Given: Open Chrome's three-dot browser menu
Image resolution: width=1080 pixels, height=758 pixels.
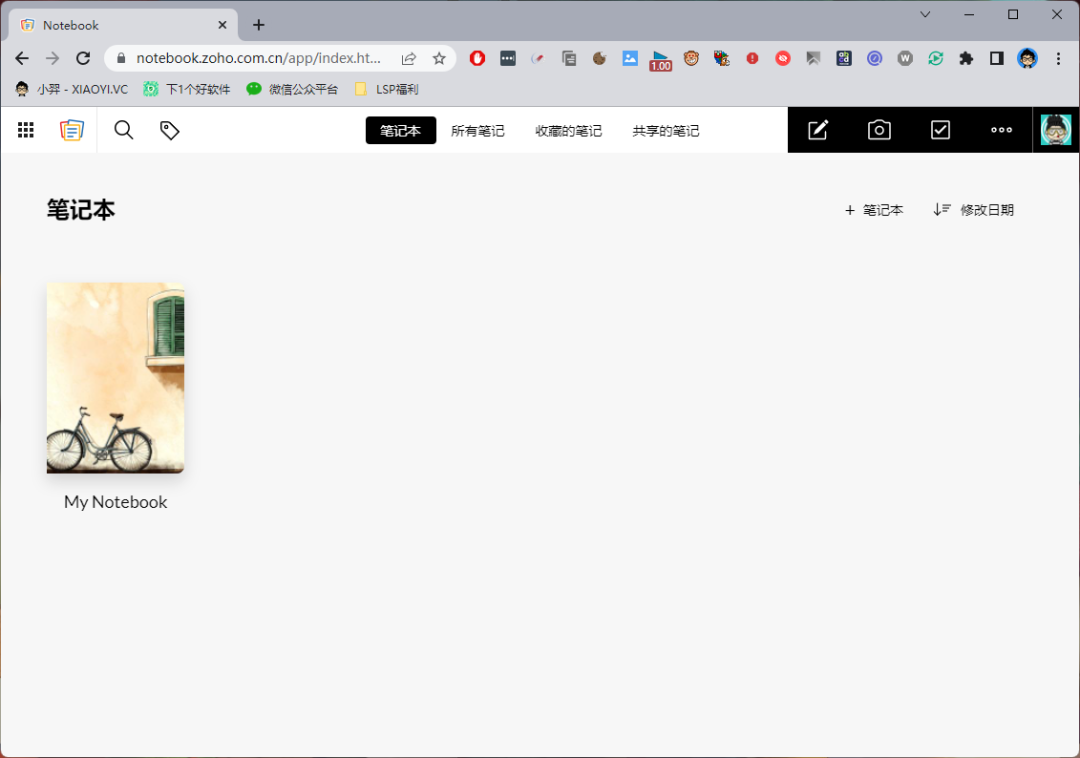Looking at the screenshot, I should tap(1058, 58).
